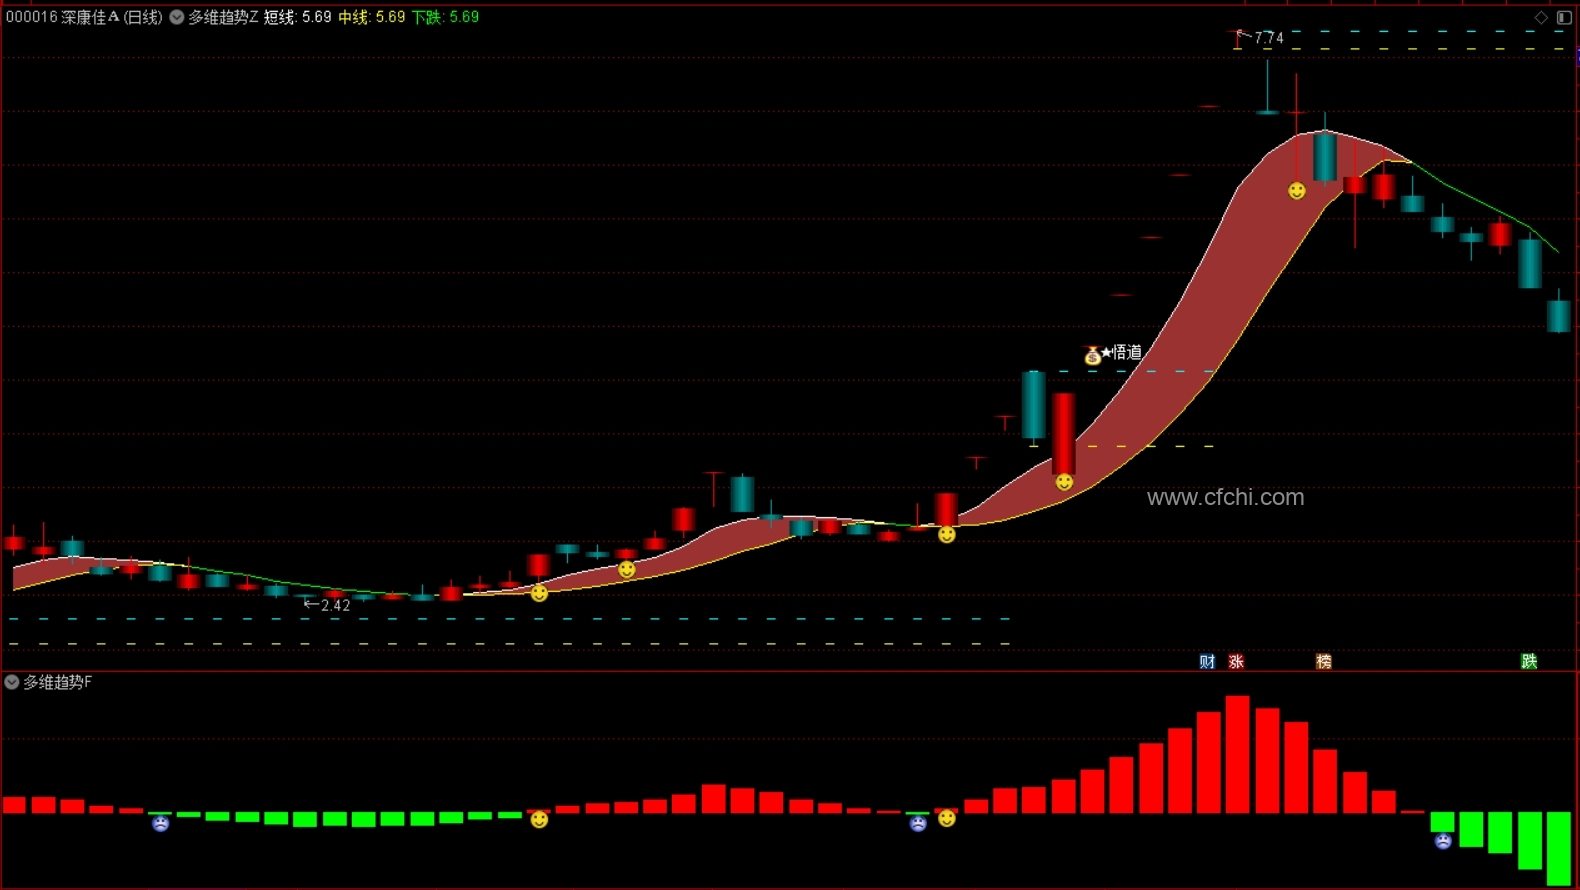Click the first sad face in 多维趋势F panel
The image size is (1580, 890).
(160, 823)
